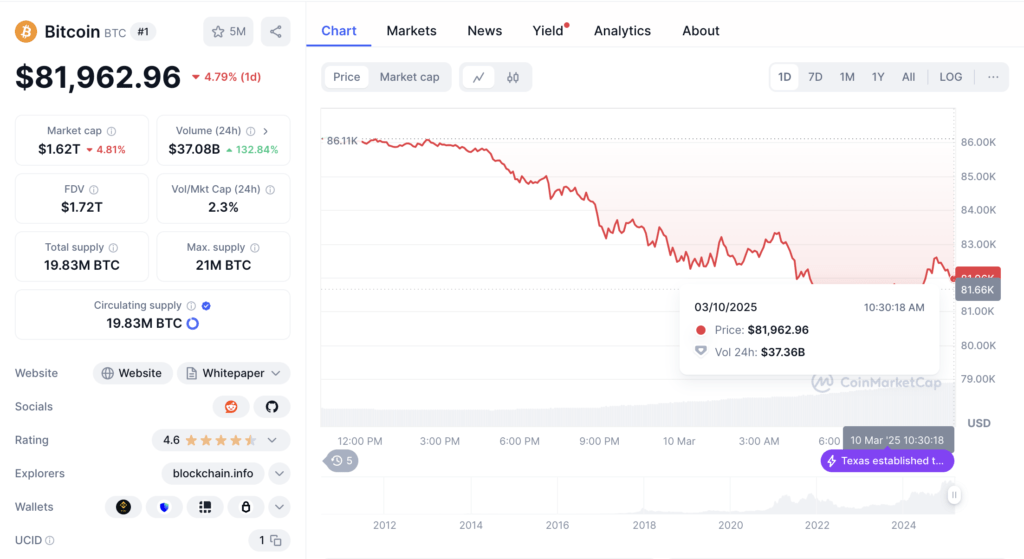Viewport: 1024px width, 559px height.
Task: Open the News tab
Action: tap(485, 31)
